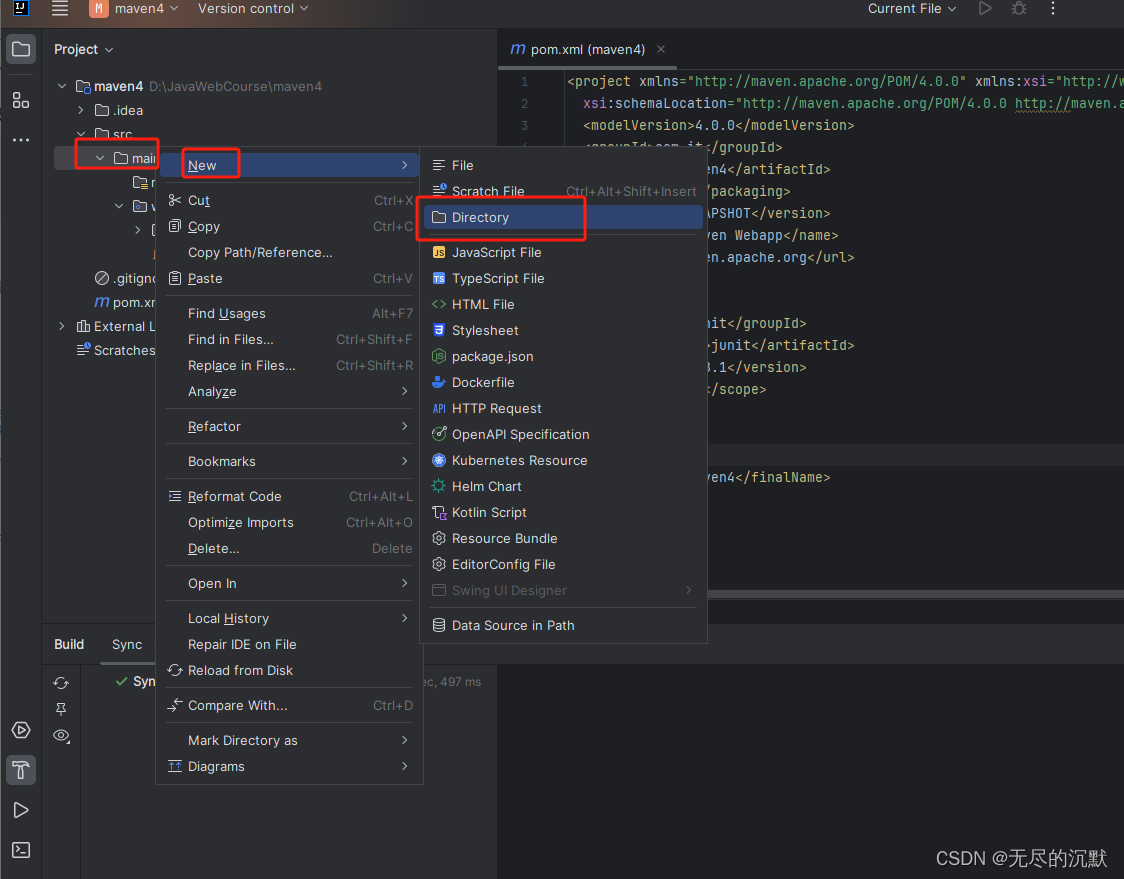Create an EditorConfig File
Screen dimensions: 1124x879
coord(561,564)
